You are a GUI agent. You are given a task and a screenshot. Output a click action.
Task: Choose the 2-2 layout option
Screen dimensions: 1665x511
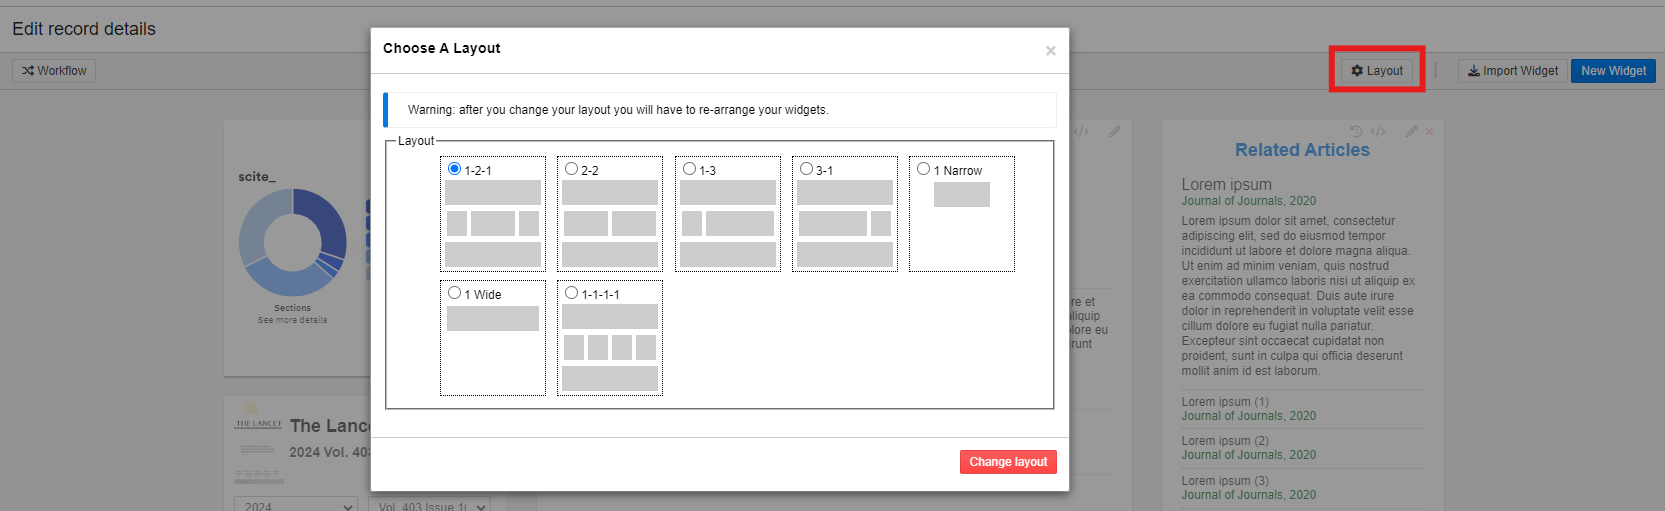pyautogui.click(x=572, y=169)
